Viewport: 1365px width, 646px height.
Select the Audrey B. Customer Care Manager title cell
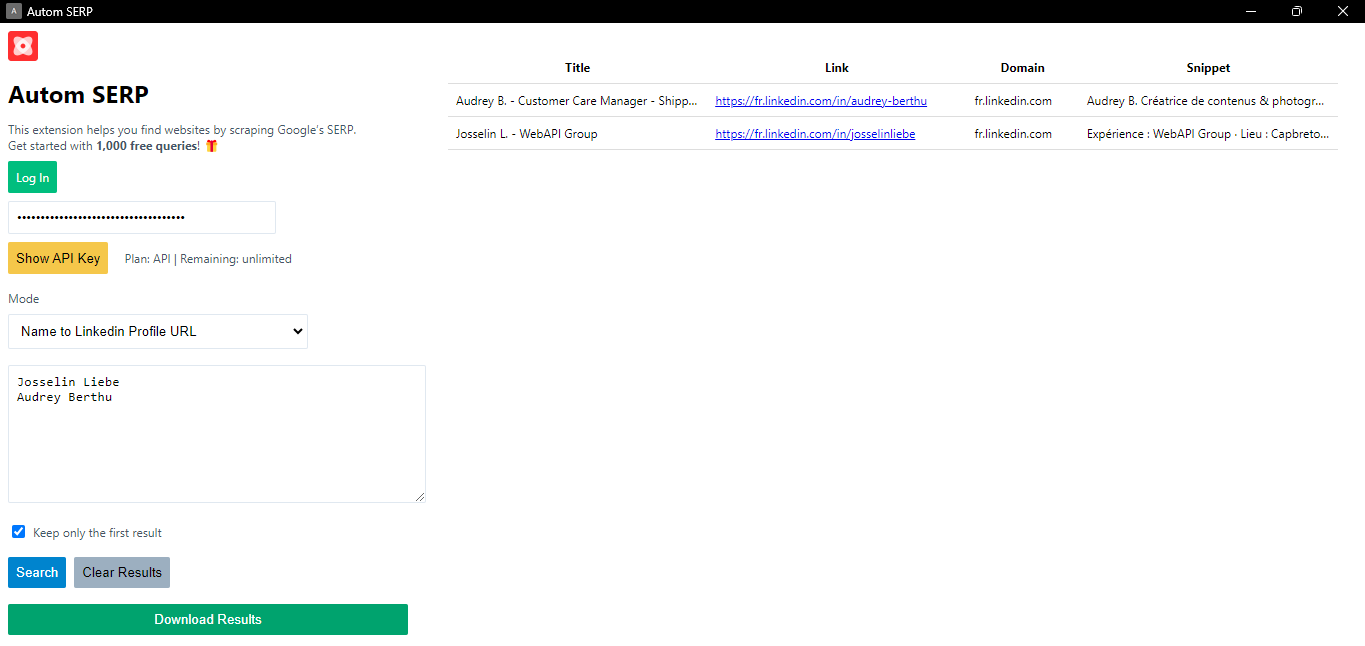tap(577, 101)
